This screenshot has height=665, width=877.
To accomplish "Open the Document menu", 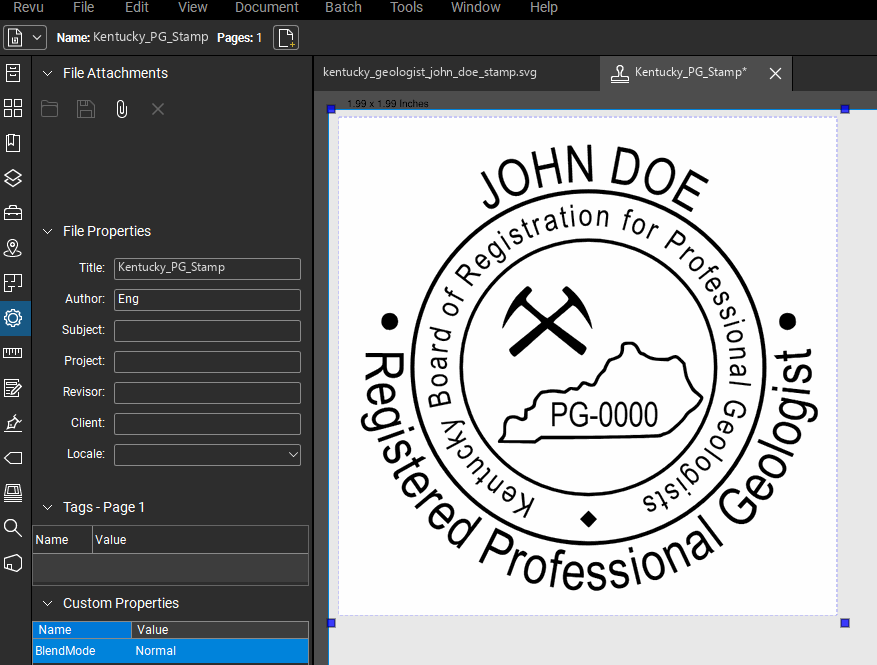I will [x=267, y=7].
